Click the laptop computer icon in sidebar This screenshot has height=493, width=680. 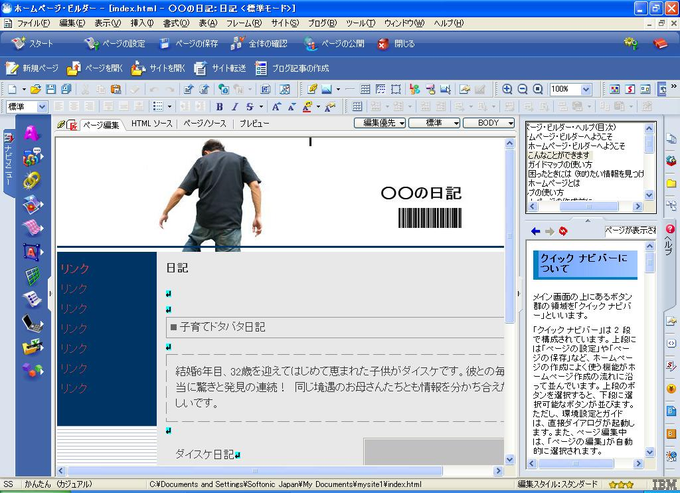[33, 323]
